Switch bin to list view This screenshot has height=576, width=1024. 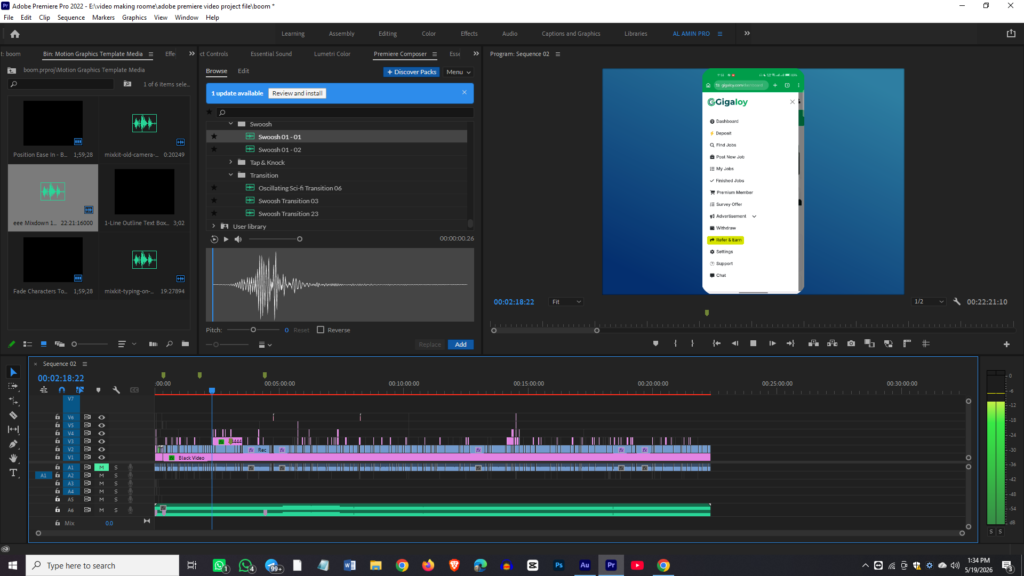point(27,344)
